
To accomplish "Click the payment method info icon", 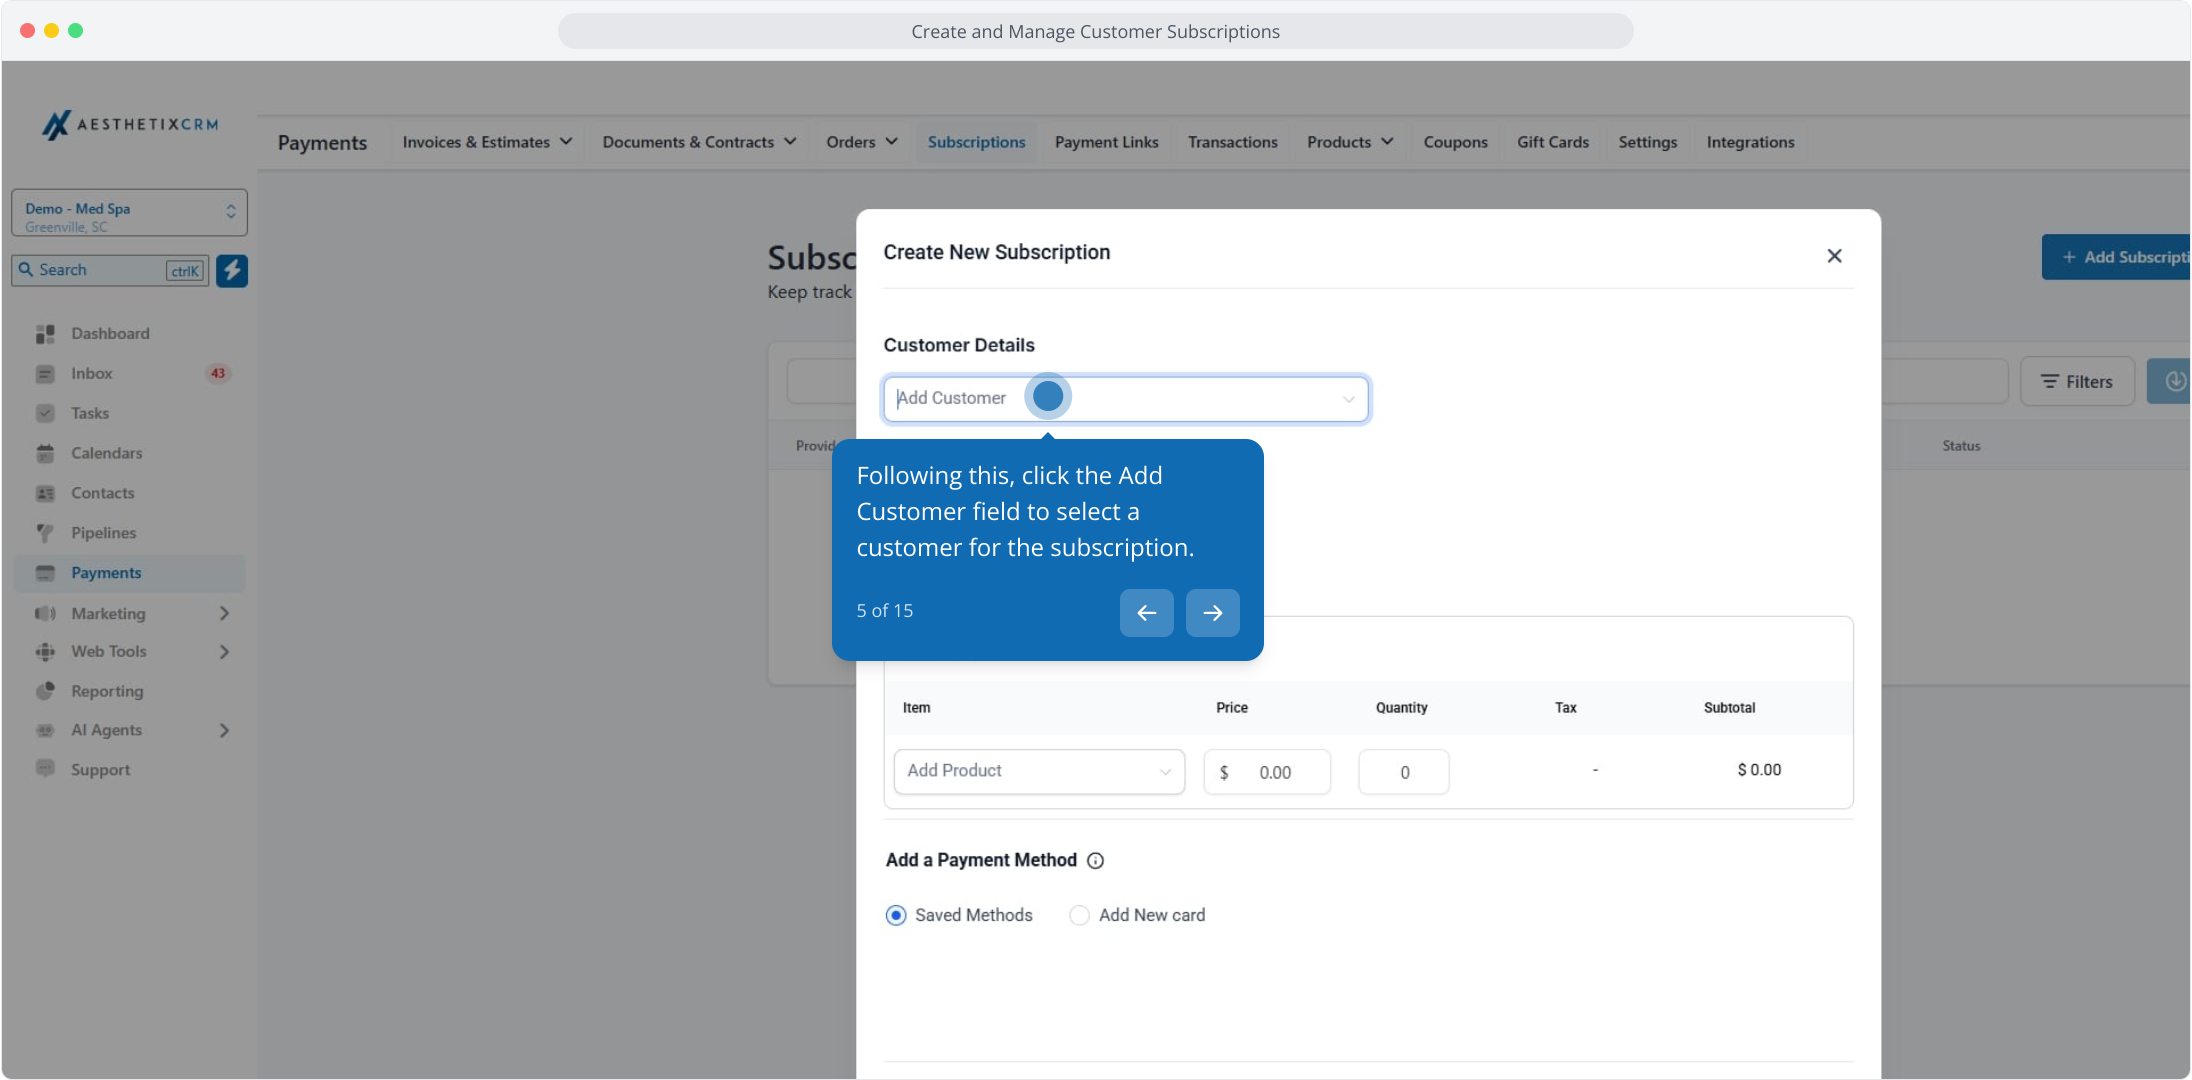I will click(x=1095, y=861).
